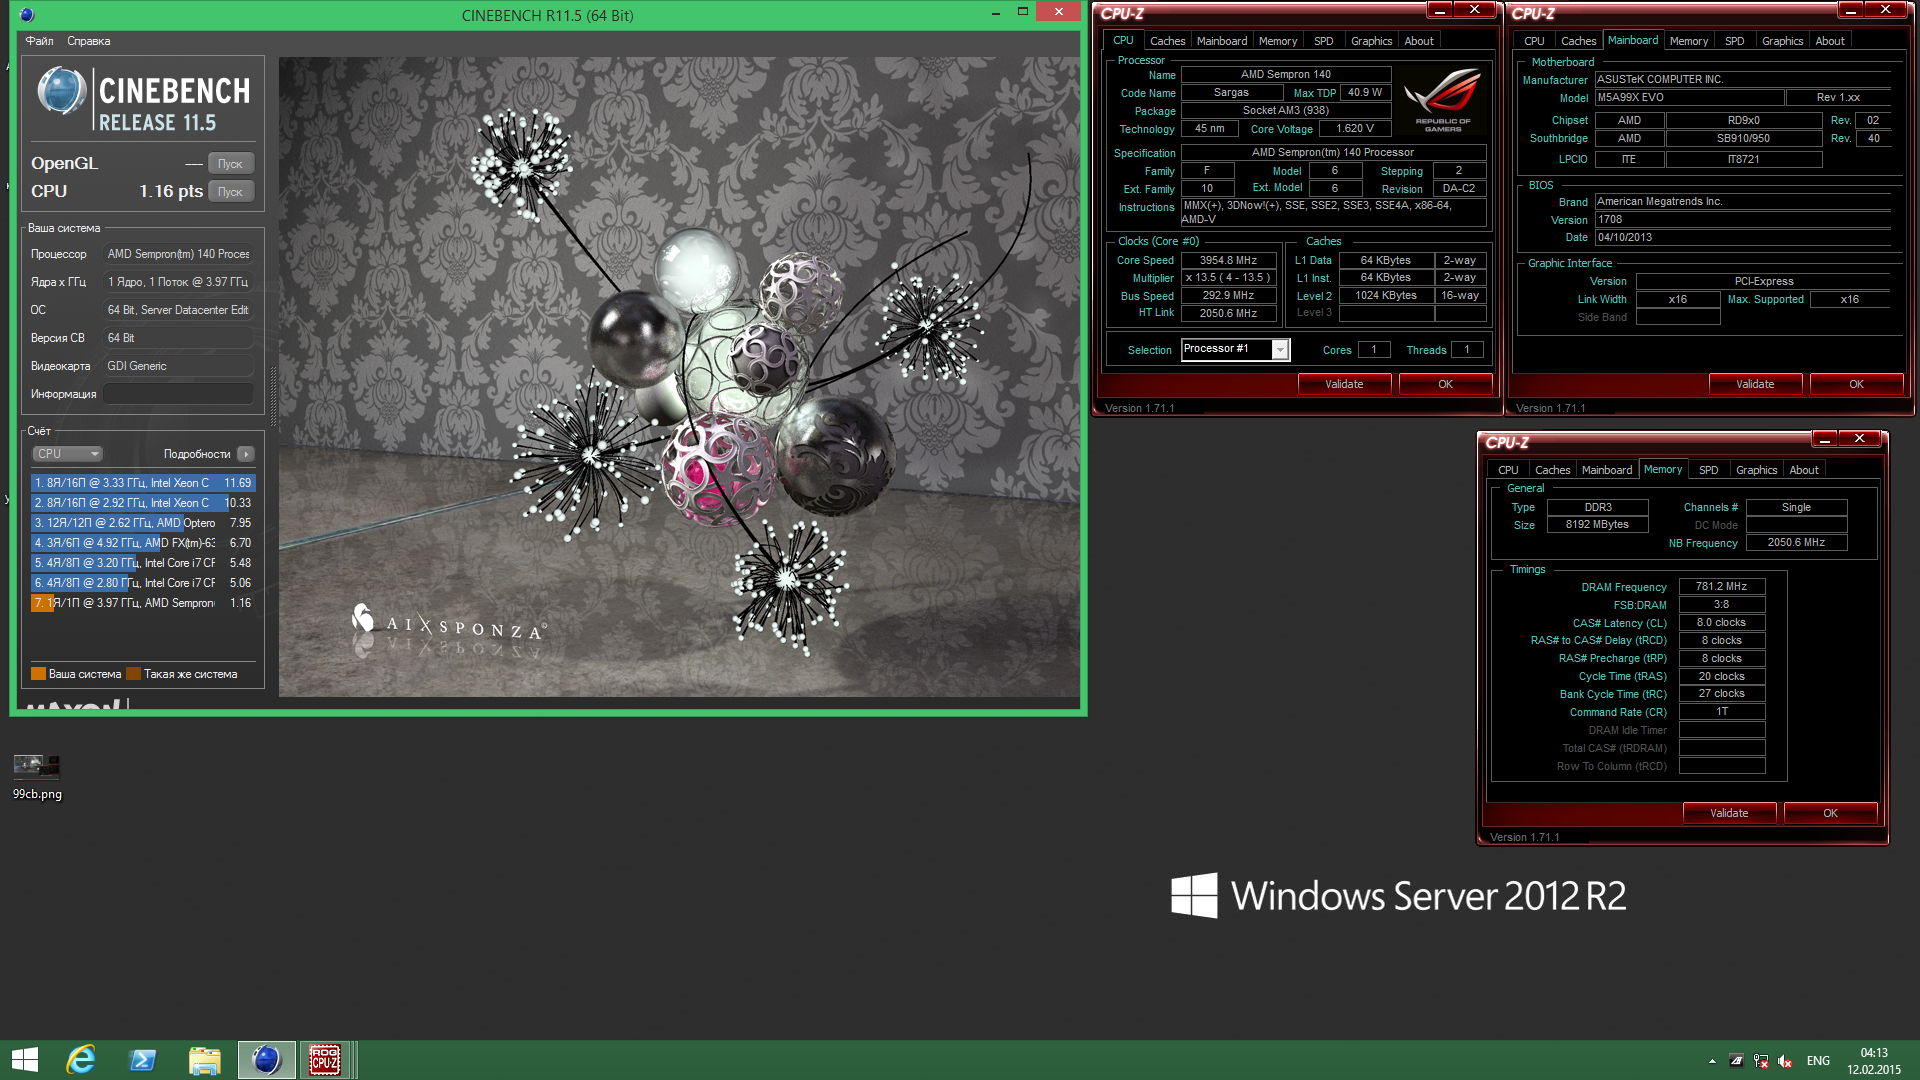Screen dimensions: 1920x1080
Task: Launch Internet Explorer from taskbar
Action: pos(81,1060)
